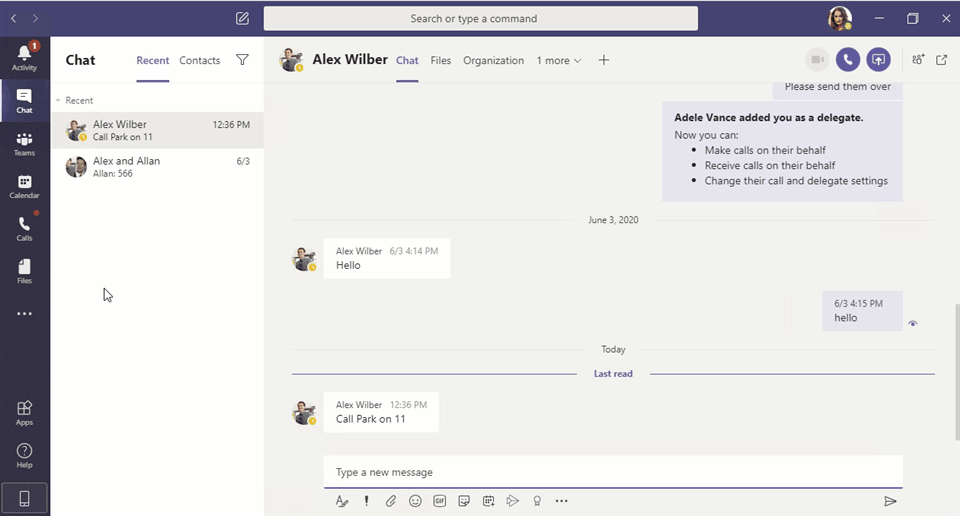Open the Alex and Allan group chat
This screenshot has width=960, height=516.
(x=157, y=166)
